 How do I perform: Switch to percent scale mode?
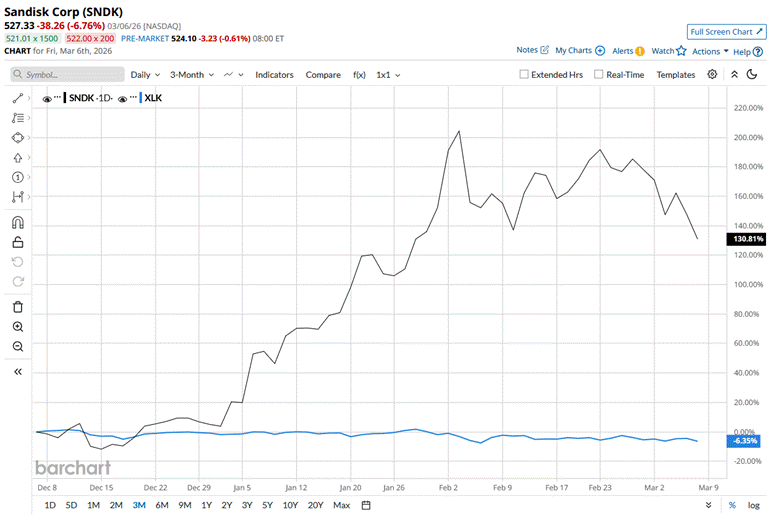(732, 505)
